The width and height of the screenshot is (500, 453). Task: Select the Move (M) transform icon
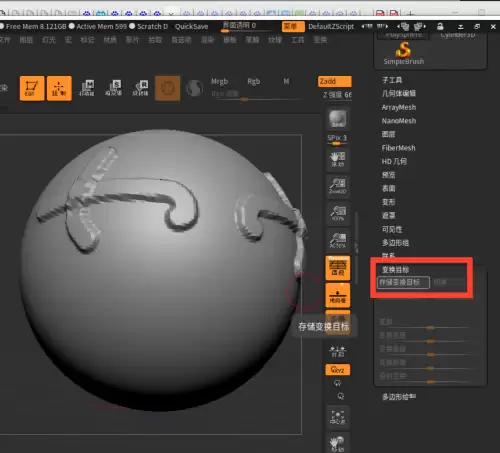87,88
